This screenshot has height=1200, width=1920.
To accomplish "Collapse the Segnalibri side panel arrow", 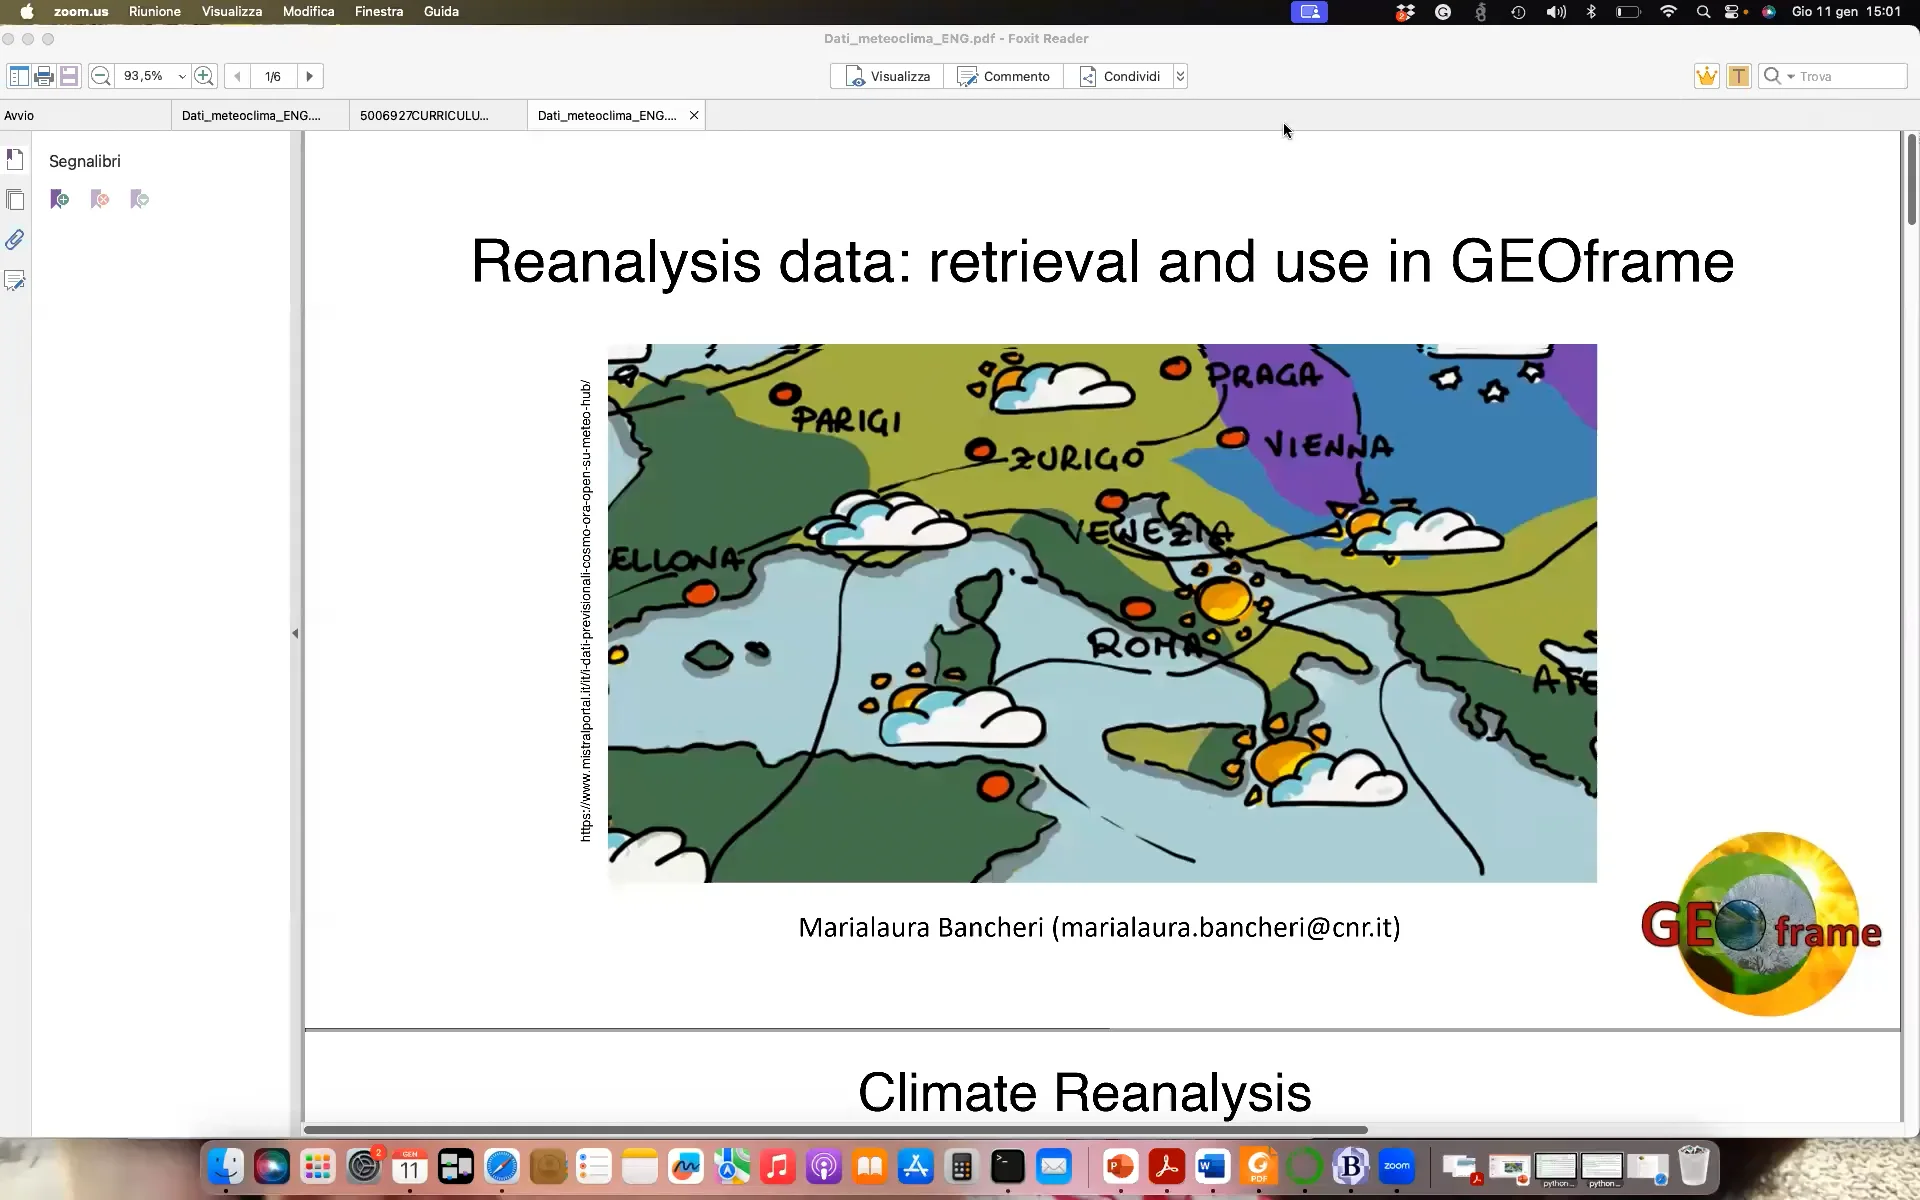I will [x=295, y=633].
